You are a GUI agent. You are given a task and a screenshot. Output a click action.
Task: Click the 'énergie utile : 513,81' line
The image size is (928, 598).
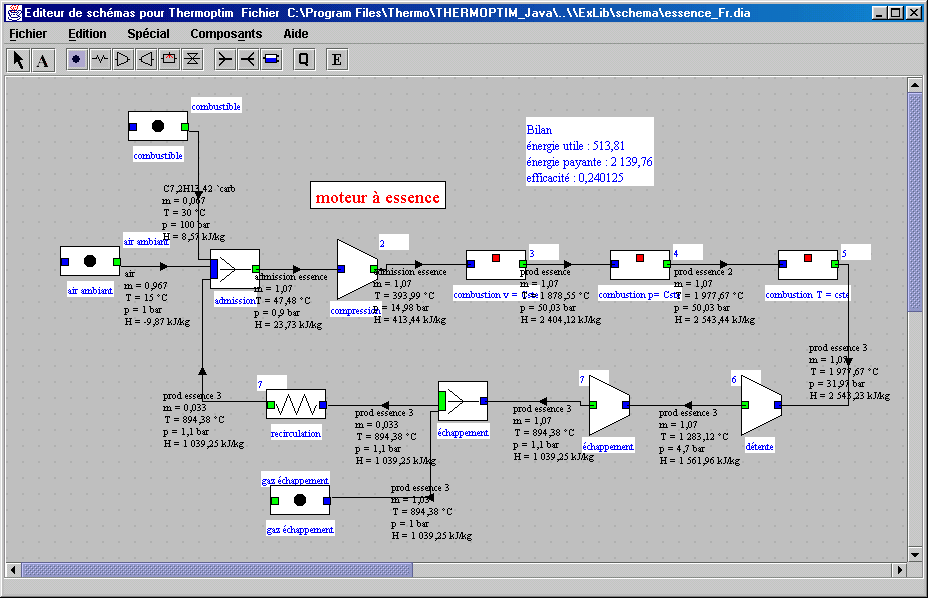pyautogui.click(x=575, y=146)
